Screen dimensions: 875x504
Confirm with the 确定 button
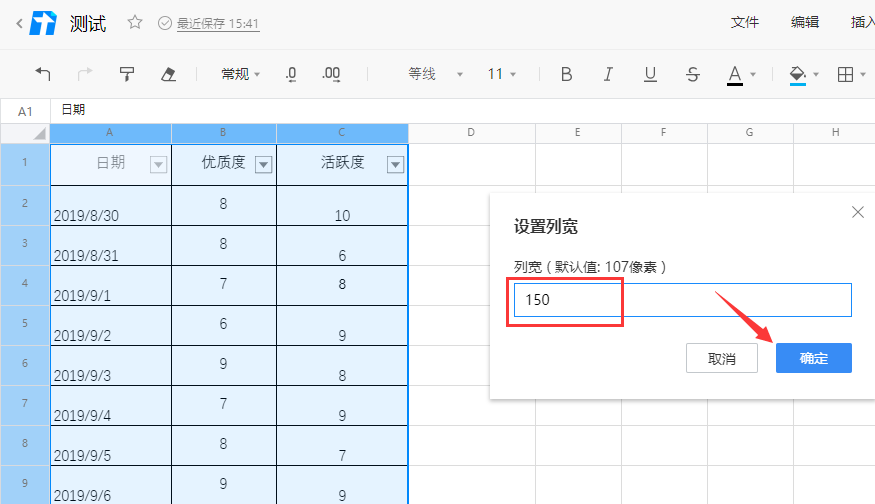[814, 358]
